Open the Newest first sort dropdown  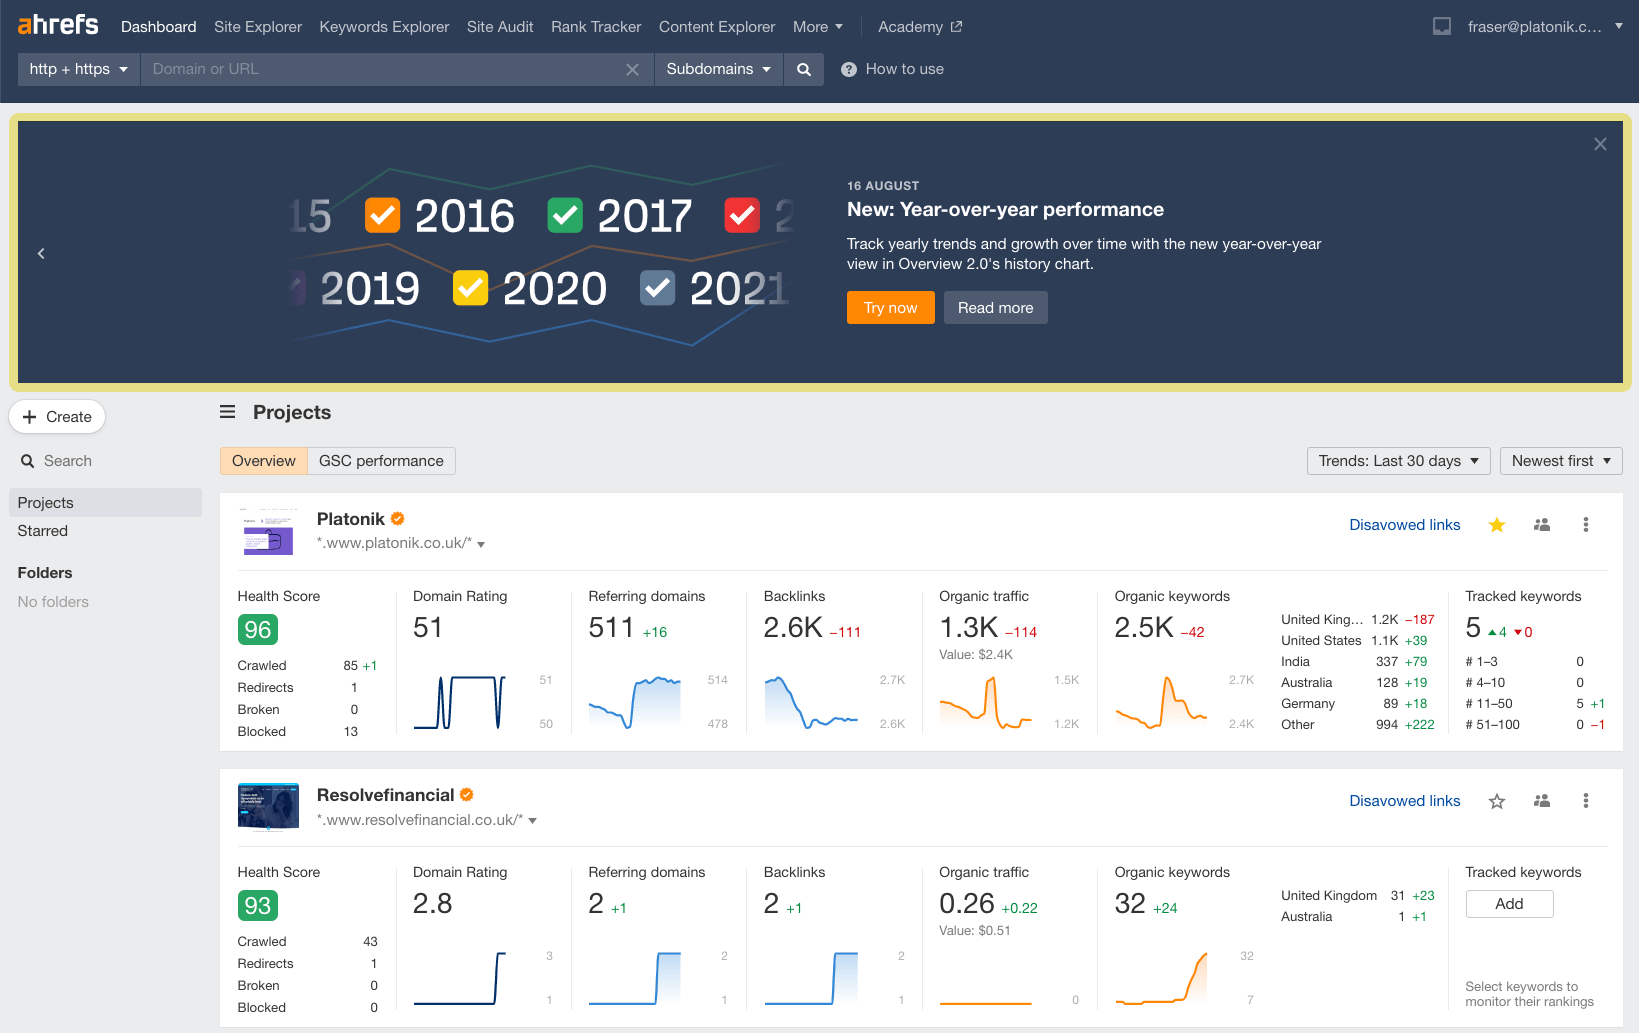click(1560, 460)
